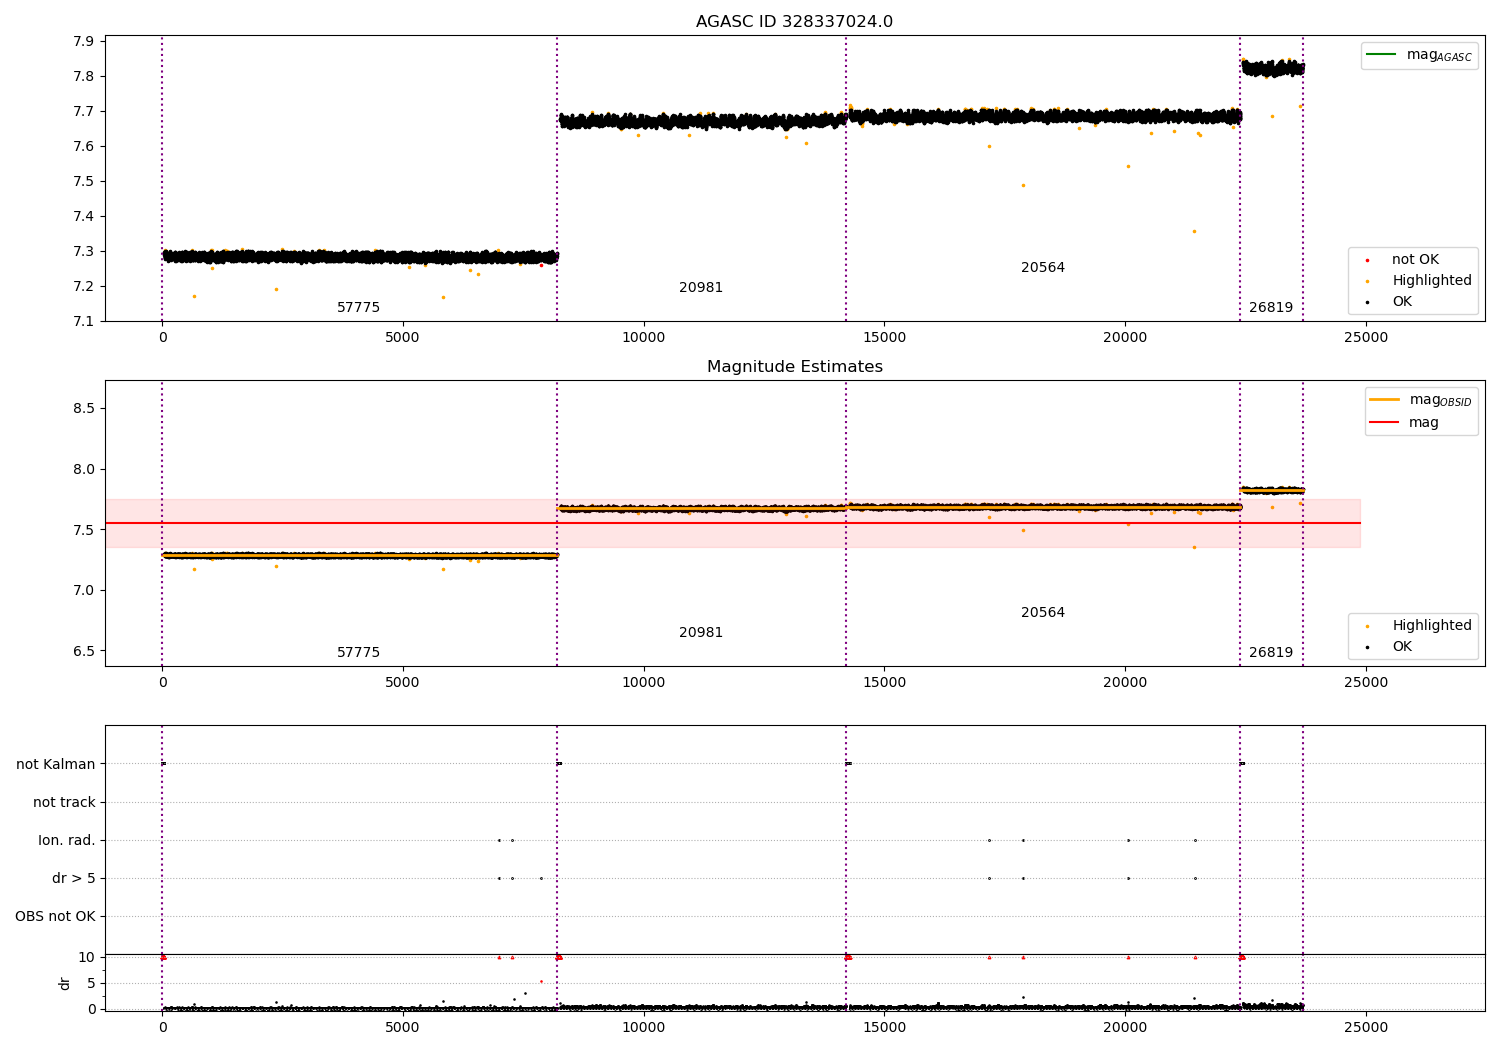
Task: Click observation label 20981 in Magnitude Estimates plot
Action: 701,633
